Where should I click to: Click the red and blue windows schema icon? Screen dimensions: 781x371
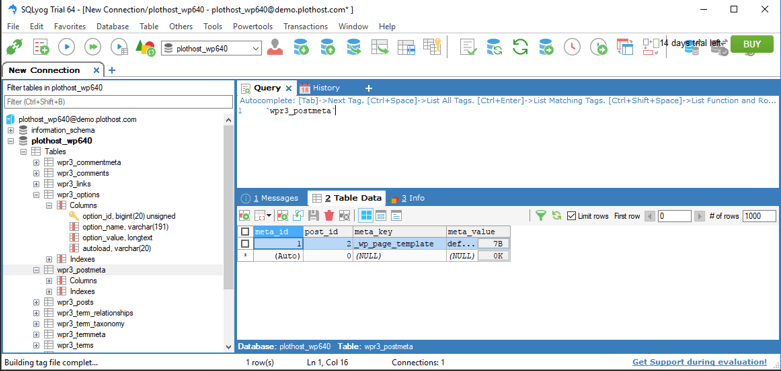625,47
